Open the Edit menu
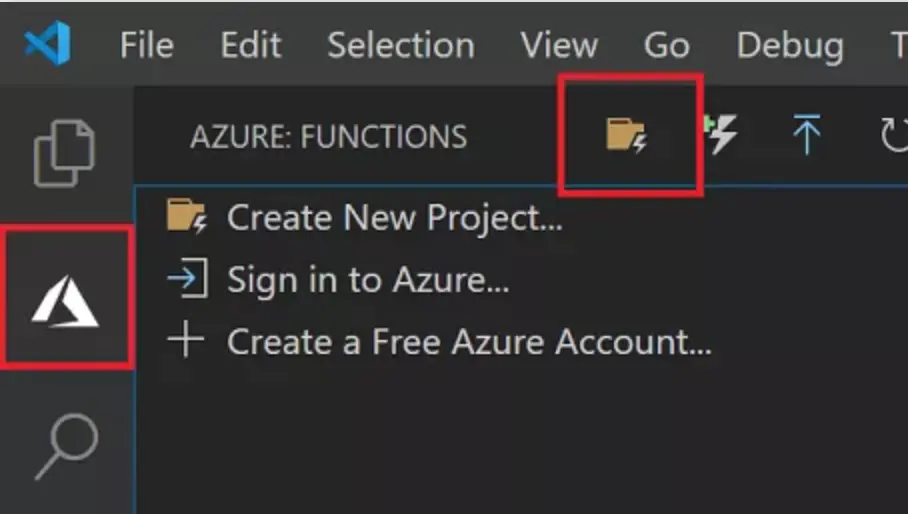The height and width of the screenshot is (514, 908). (x=251, y=46)
